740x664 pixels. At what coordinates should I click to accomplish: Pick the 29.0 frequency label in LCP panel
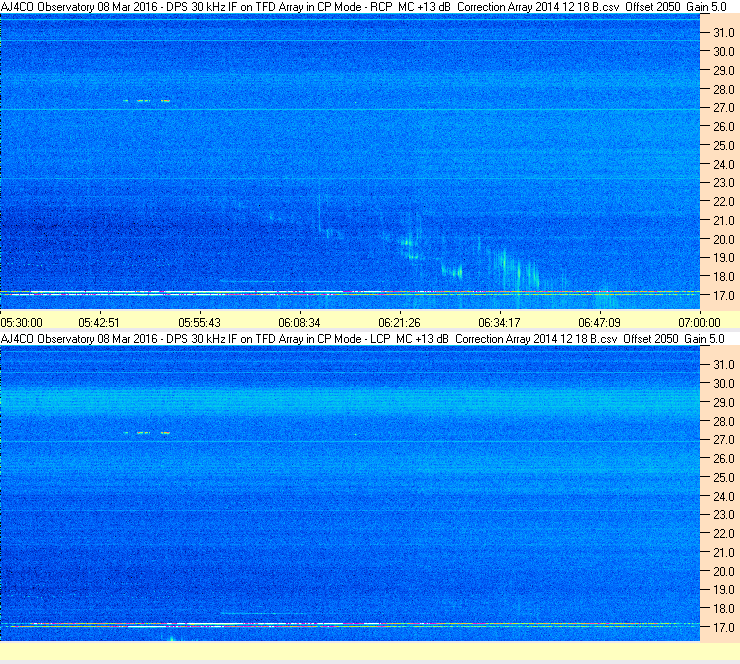(723, 403)
